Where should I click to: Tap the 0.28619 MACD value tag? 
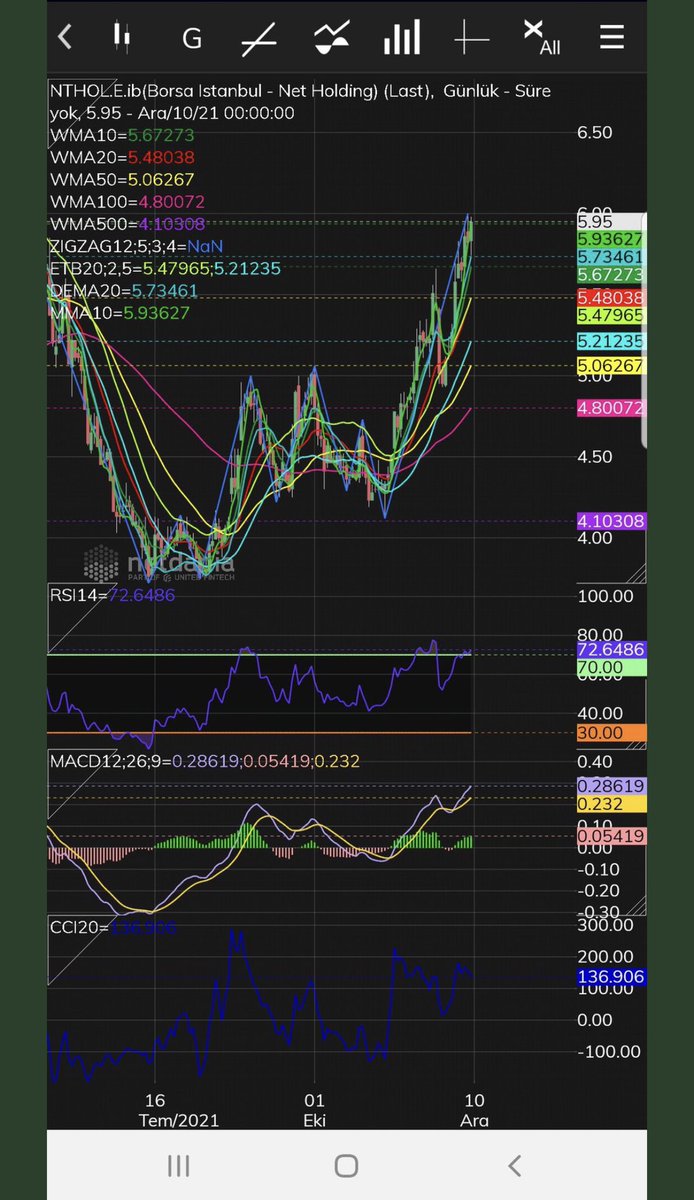click(611, 786)
